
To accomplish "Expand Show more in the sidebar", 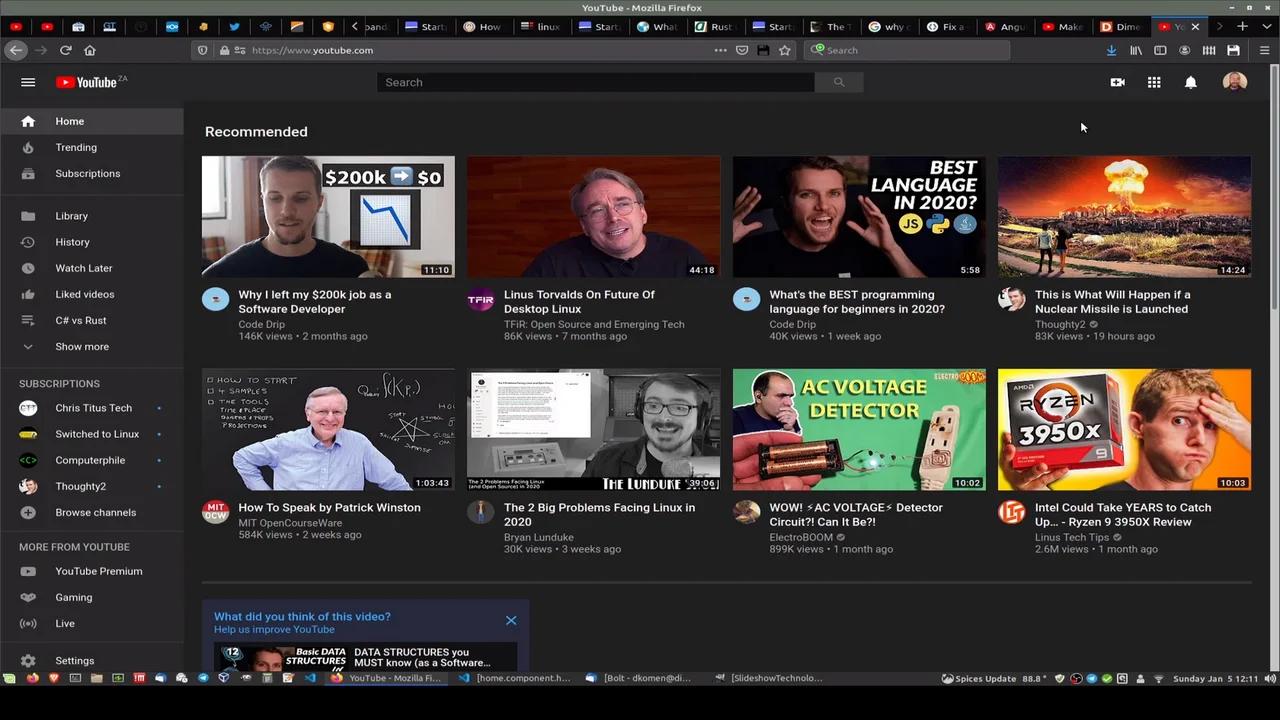I will (82, 346).
